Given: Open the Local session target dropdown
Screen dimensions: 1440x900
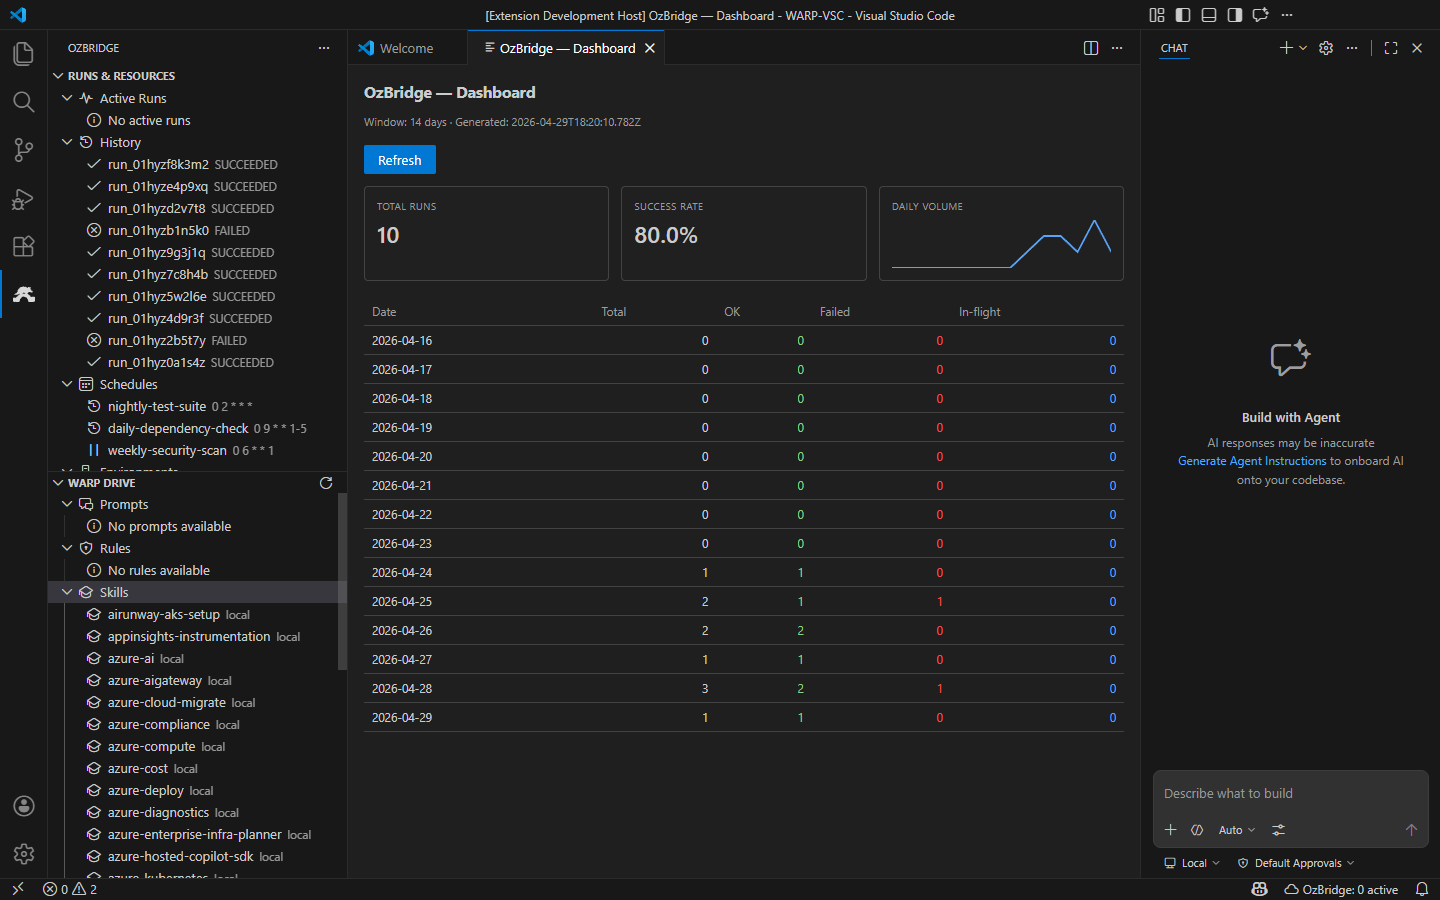Looking at the screenshot, I should (1192, 863).
